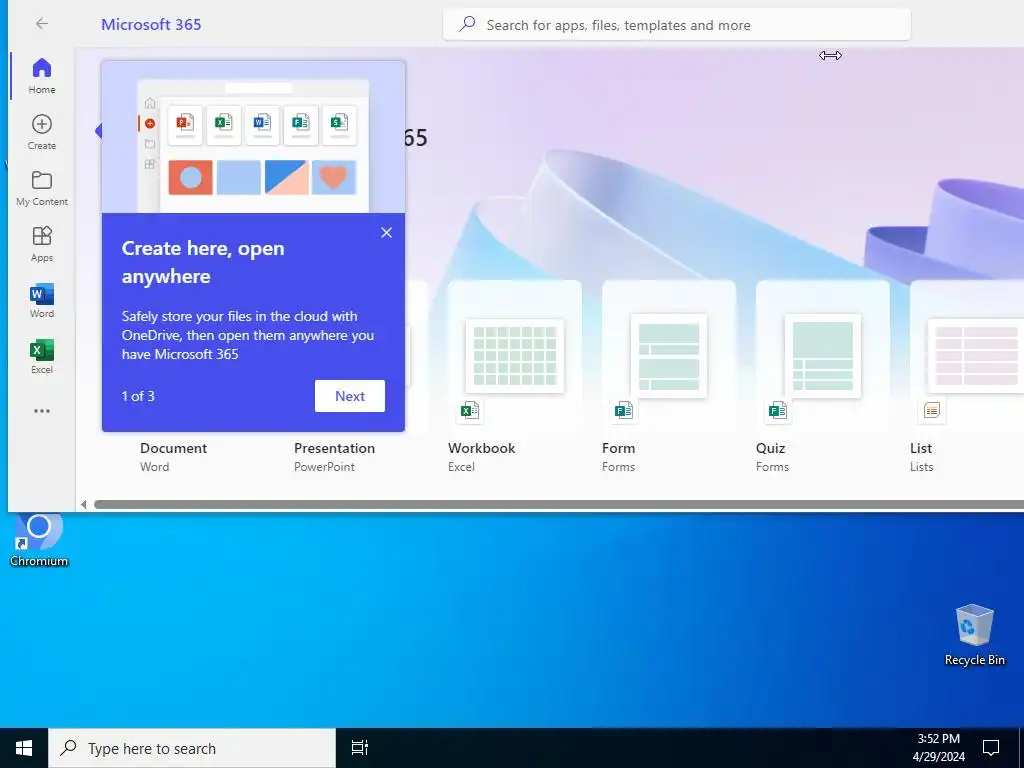Launch Word from the sidebar

pyautogui.click(x=42, y=300)
